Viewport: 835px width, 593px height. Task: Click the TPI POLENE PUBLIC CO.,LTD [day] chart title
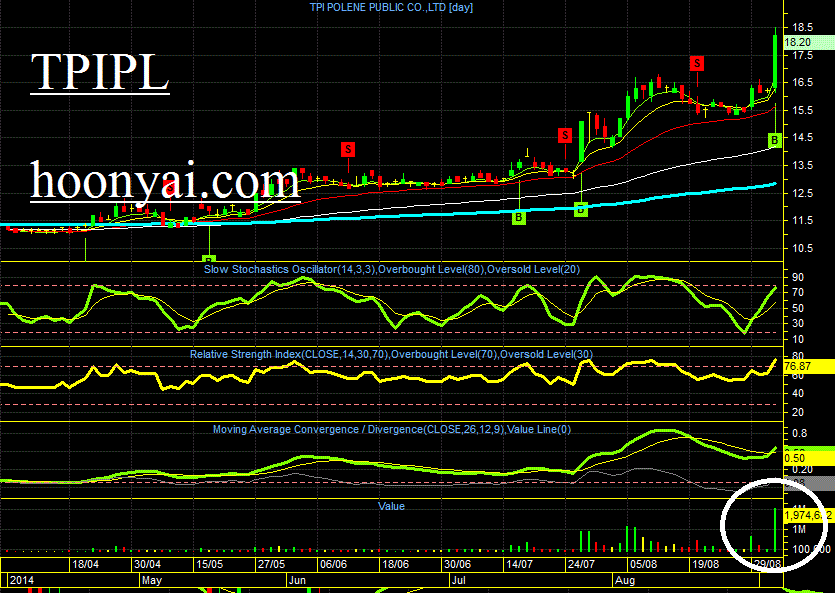coord(391,7)
